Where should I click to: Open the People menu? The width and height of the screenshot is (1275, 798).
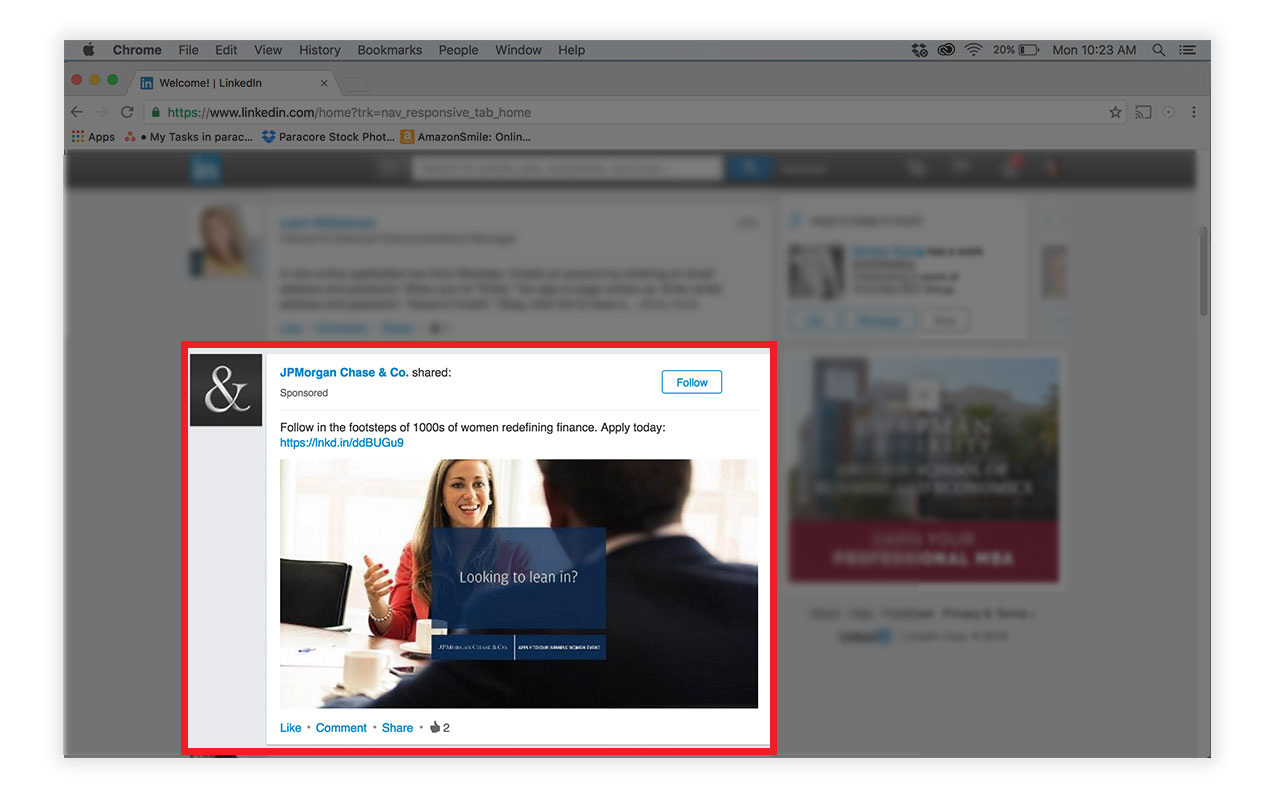click(458, 50)
